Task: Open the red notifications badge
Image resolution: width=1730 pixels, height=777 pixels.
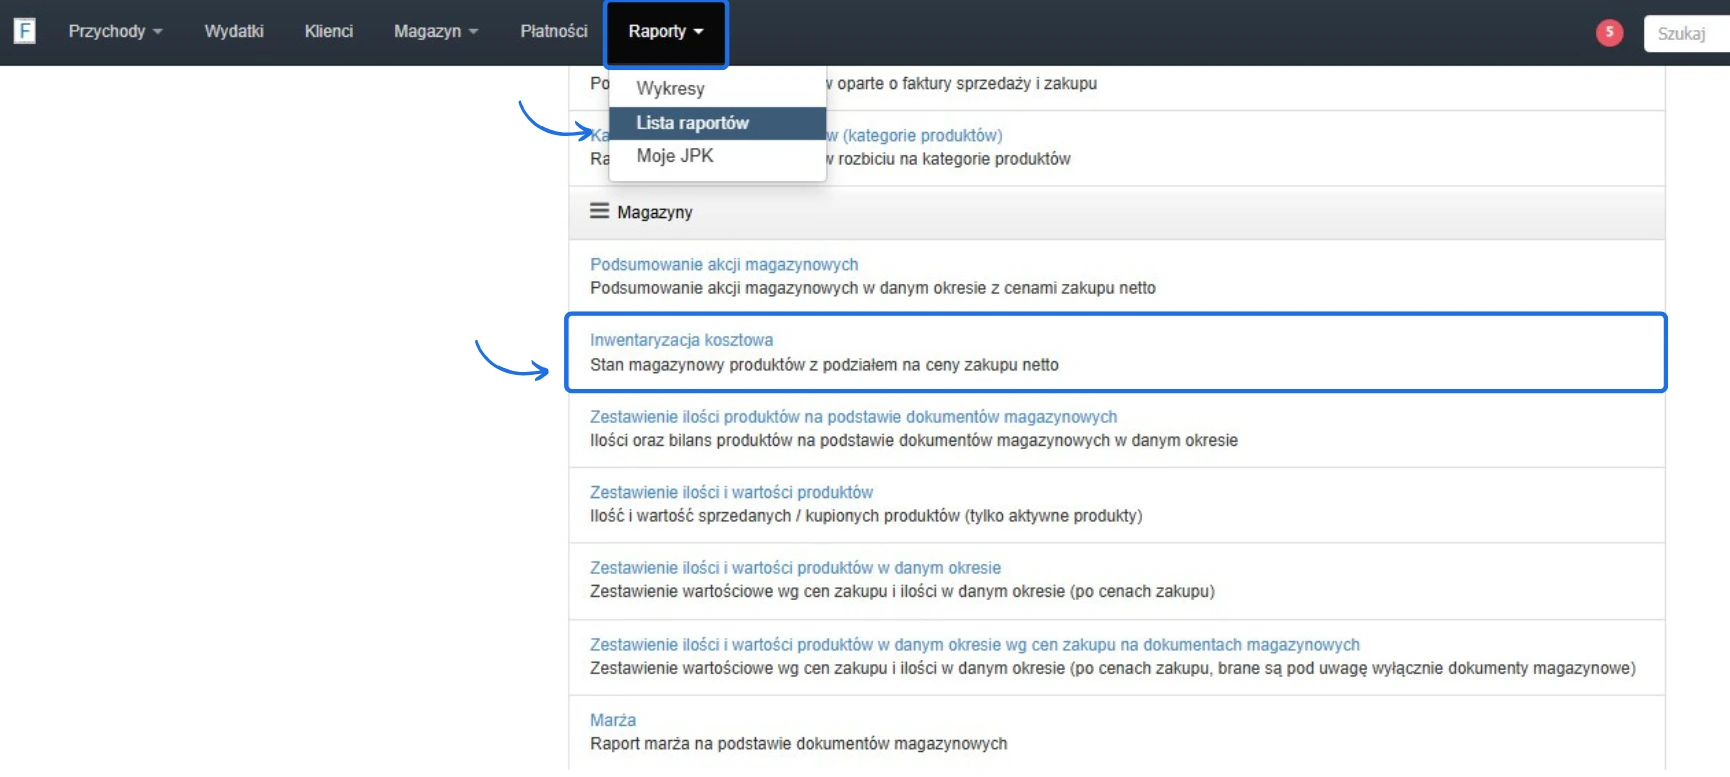Action: click(x=1609, y=32)
